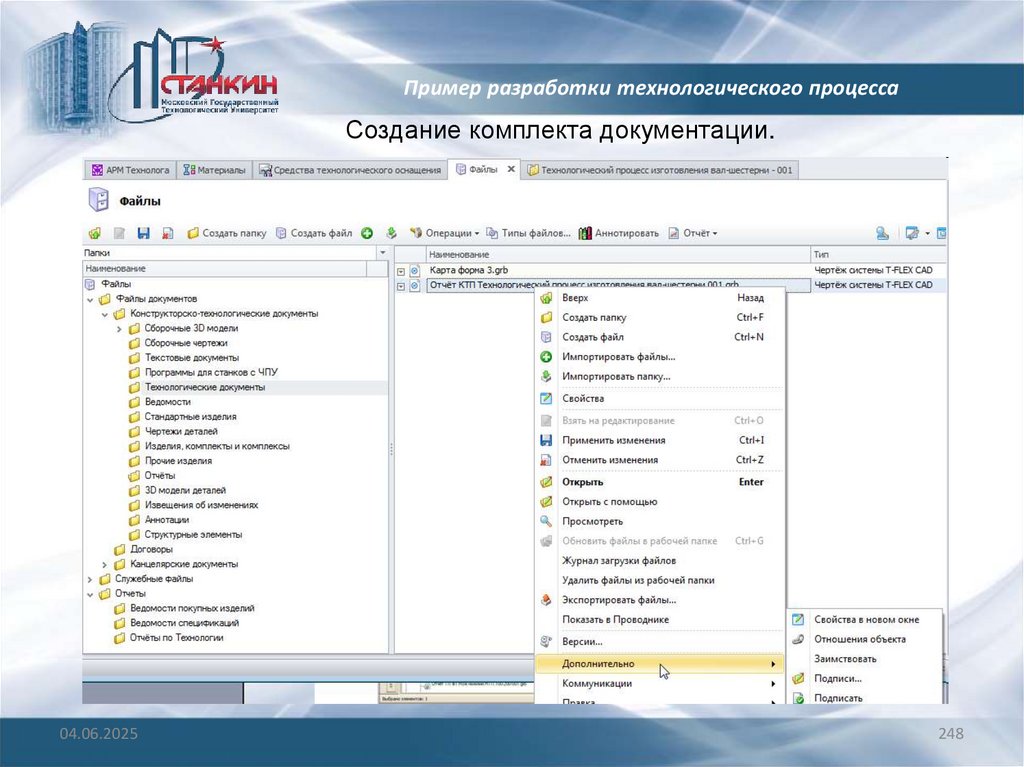Click the file icon in Отчёт КТП row
Image resolution: width=1024 pixels, height=767 pixels.
pos(415,286)
